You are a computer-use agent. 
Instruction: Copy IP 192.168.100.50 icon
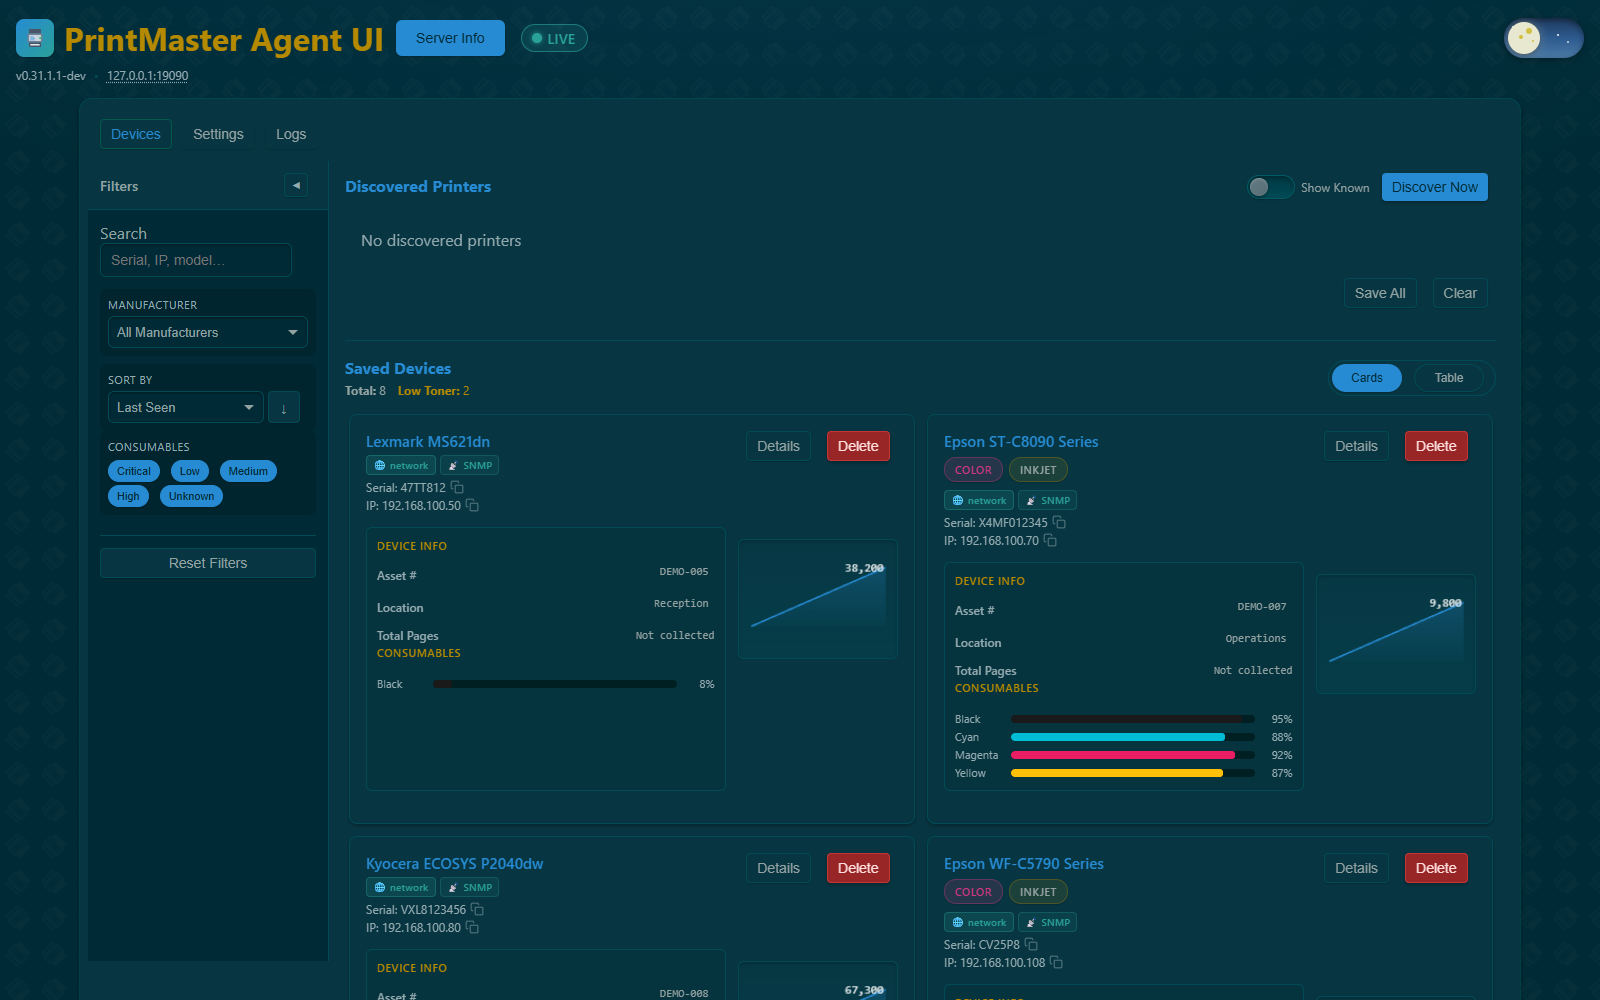coord(472,505)
